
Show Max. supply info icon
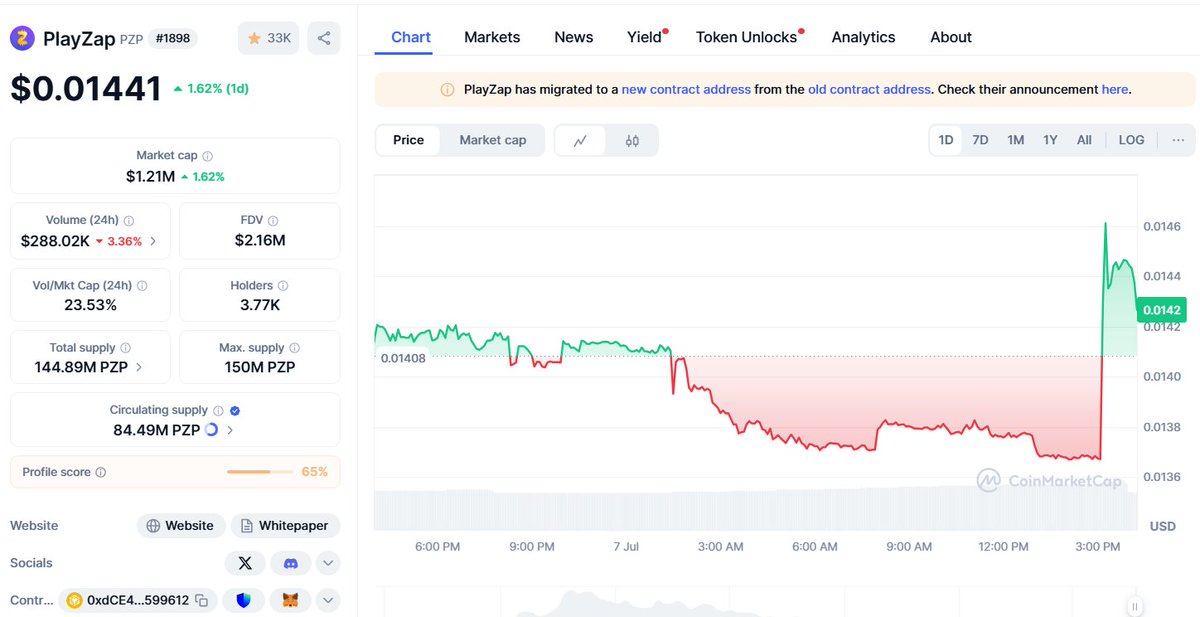[294, 348]
